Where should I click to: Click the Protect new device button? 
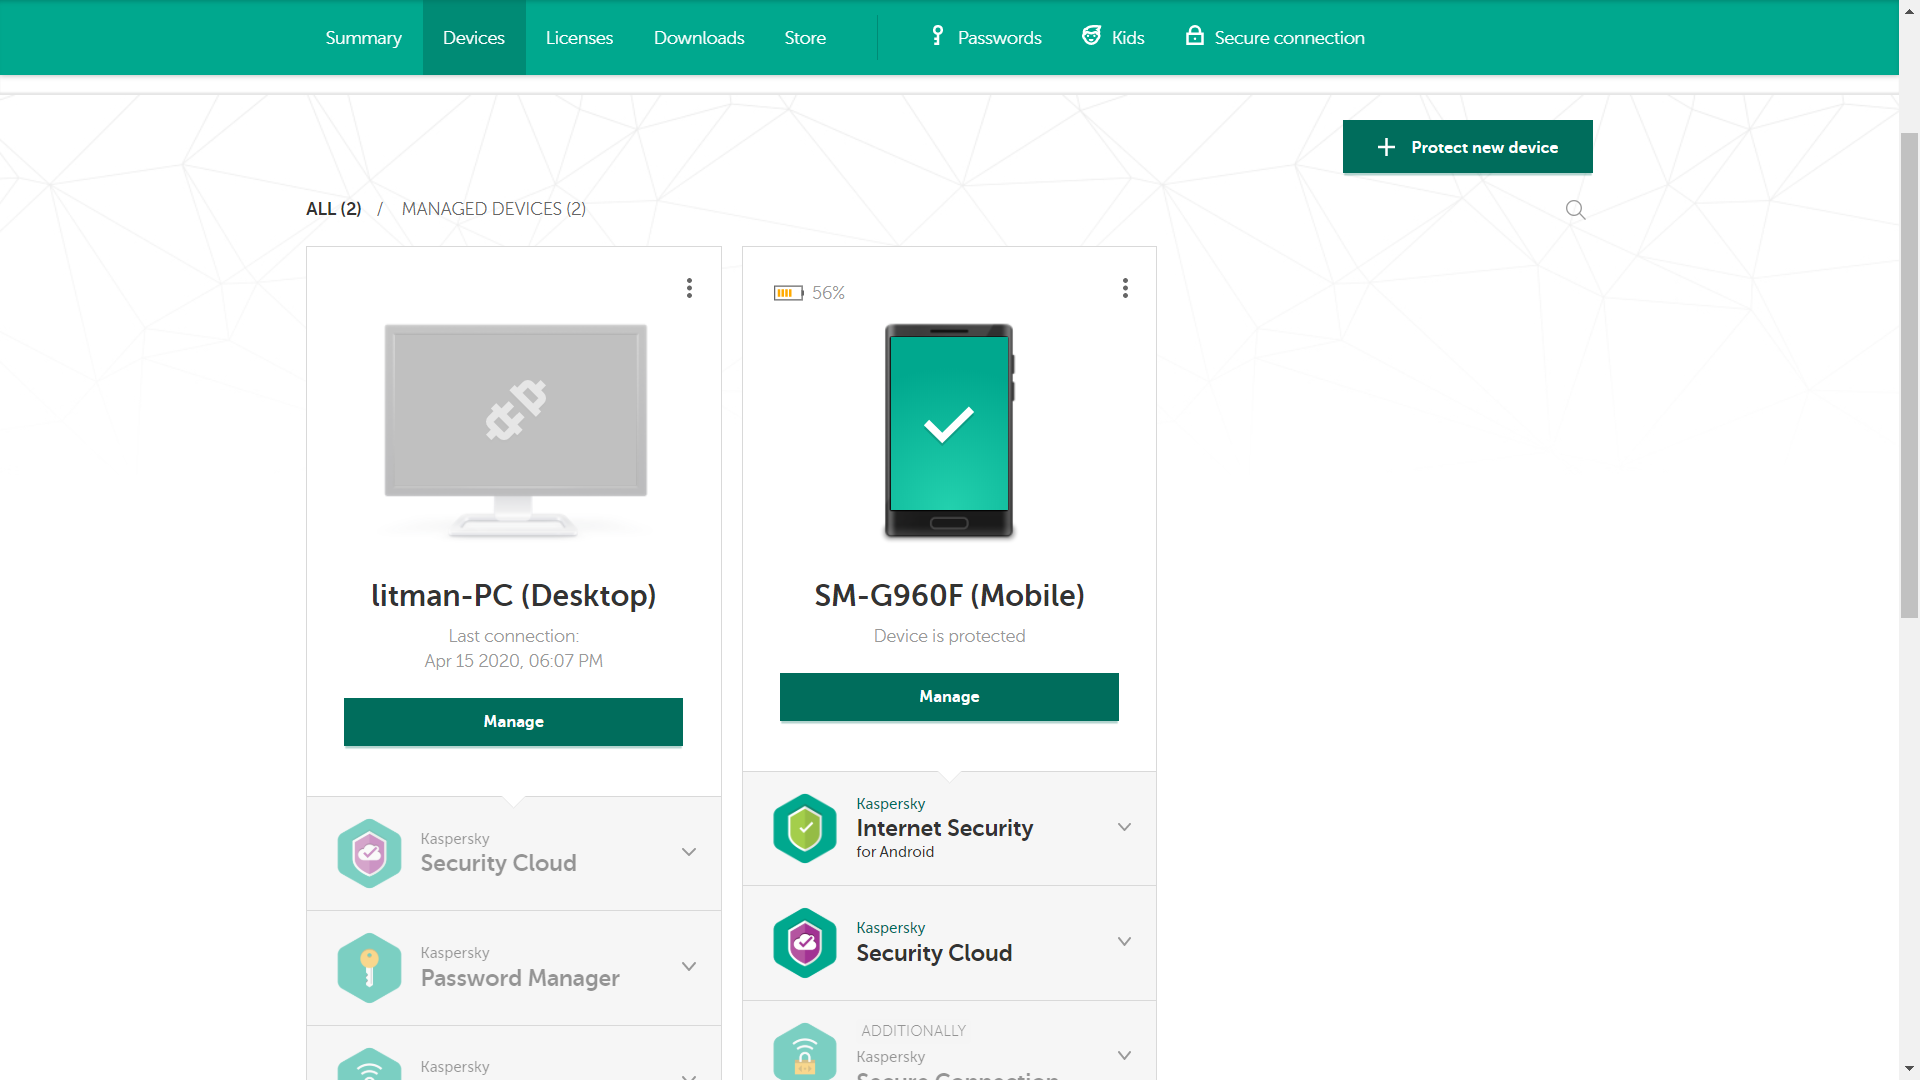1467,147
